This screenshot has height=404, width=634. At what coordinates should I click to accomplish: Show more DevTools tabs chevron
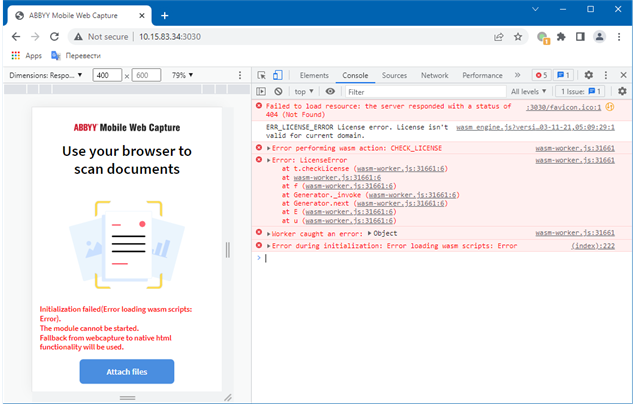pyautogui.click(x=517, y=75)
